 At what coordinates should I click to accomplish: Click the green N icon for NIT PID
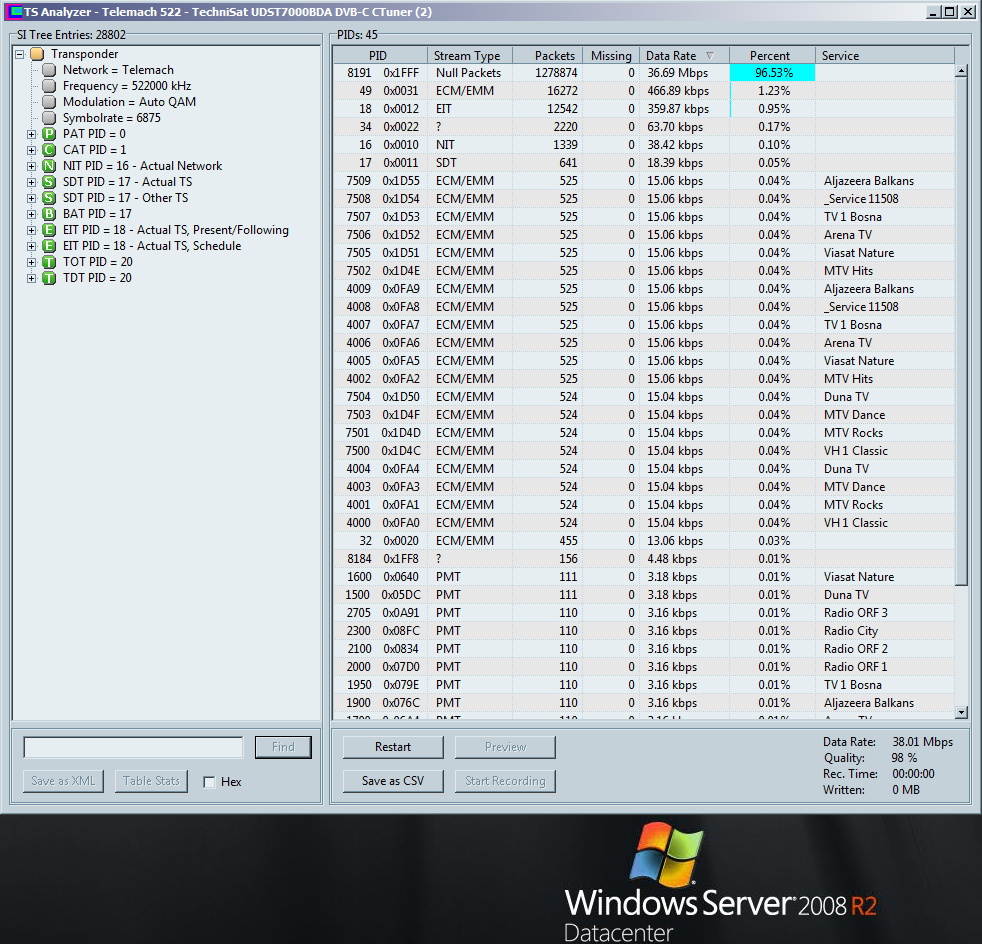[x=49, y=166]
